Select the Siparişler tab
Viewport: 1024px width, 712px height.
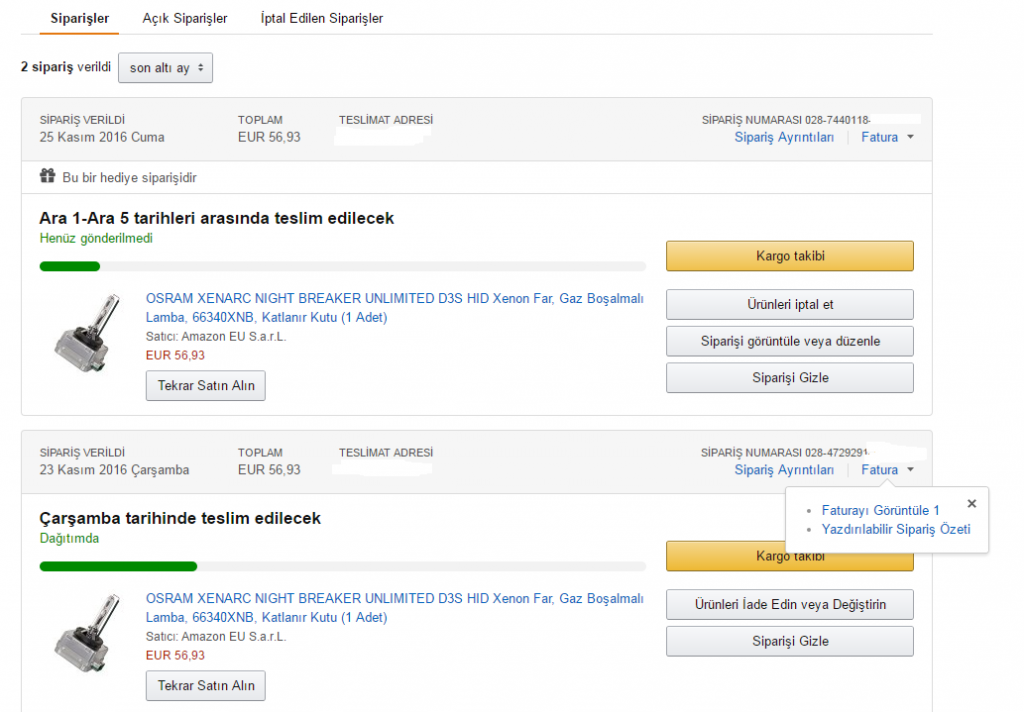(x=80, y=18)
